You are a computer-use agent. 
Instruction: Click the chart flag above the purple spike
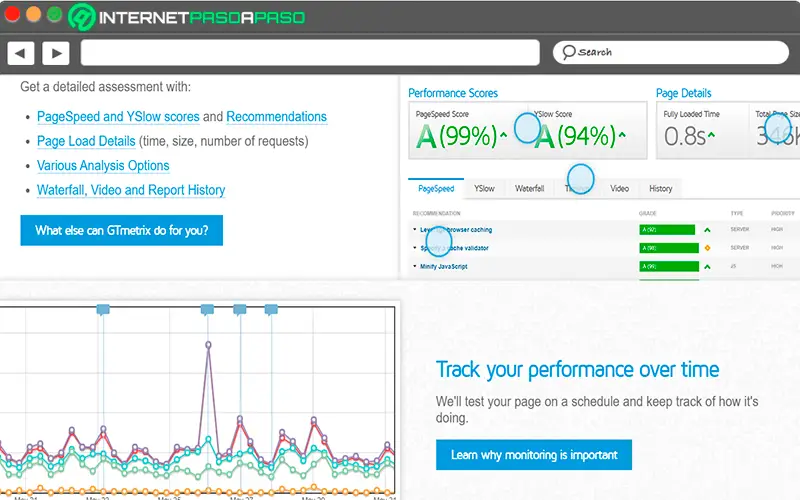pyautogui.click(x=207, y=309)
